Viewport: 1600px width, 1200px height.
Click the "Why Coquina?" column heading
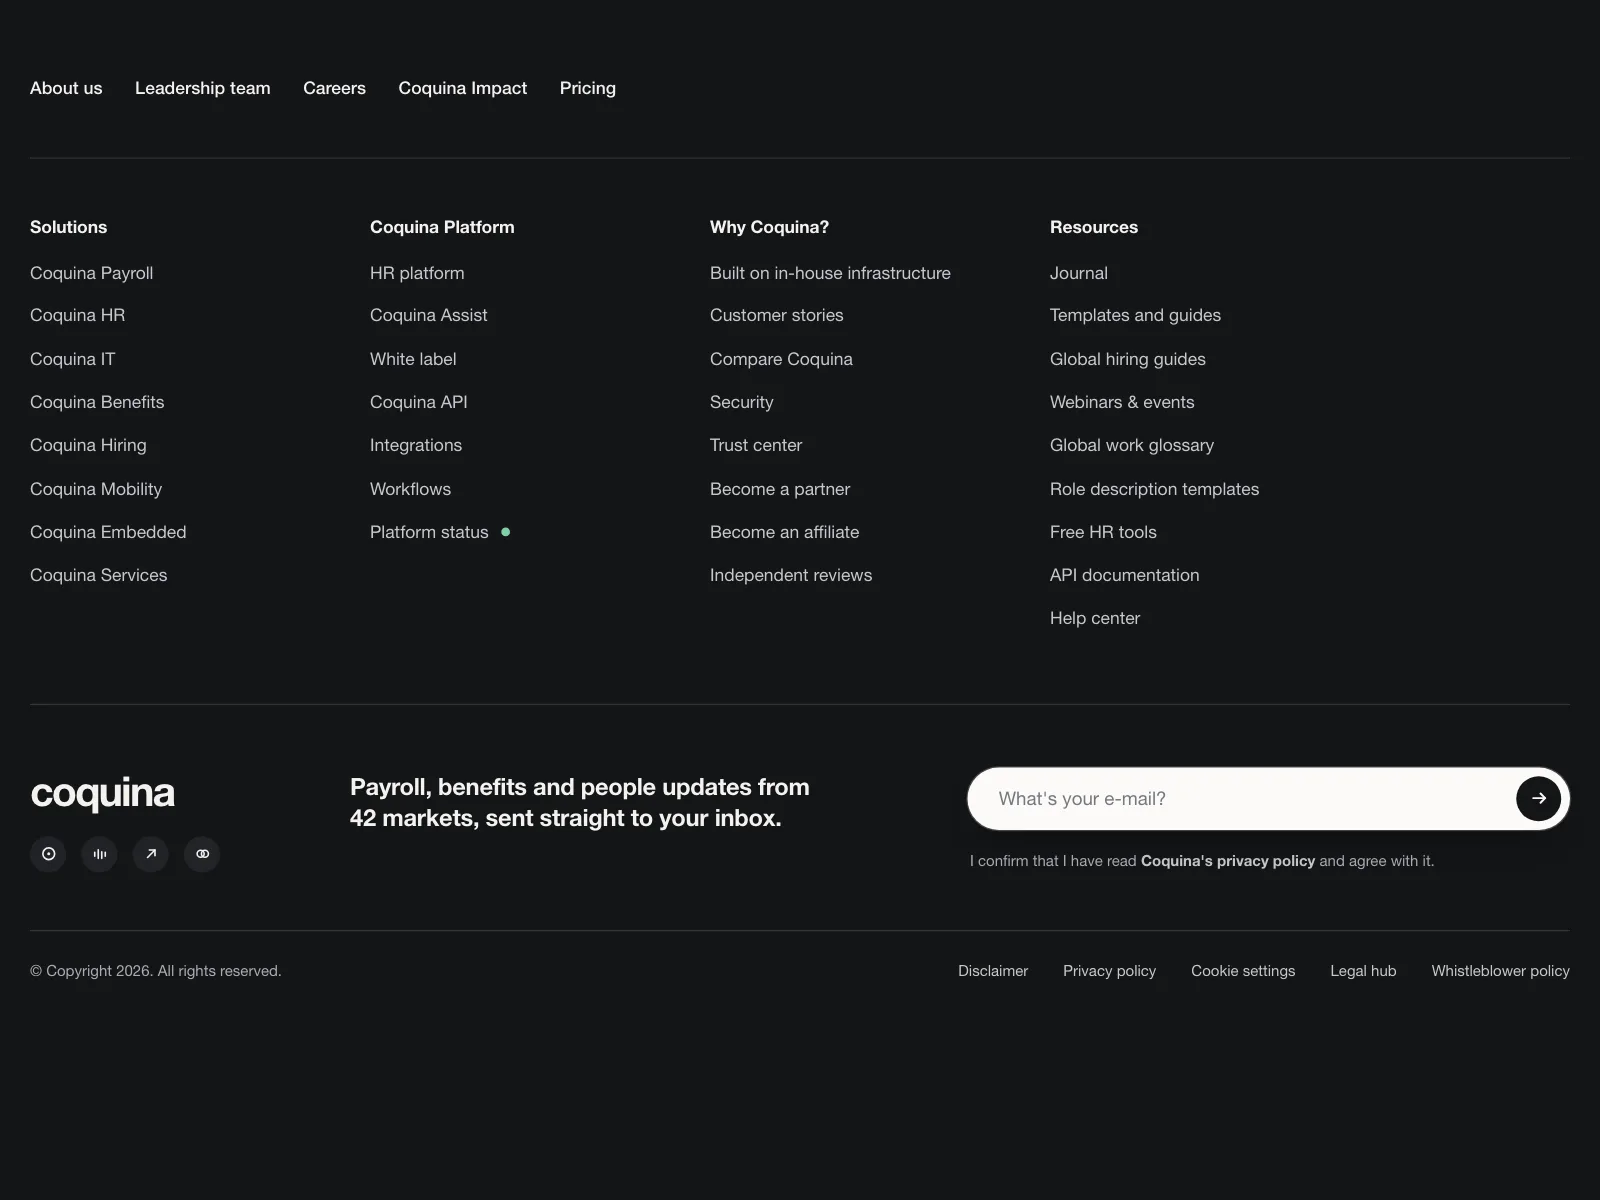(769, 227)
